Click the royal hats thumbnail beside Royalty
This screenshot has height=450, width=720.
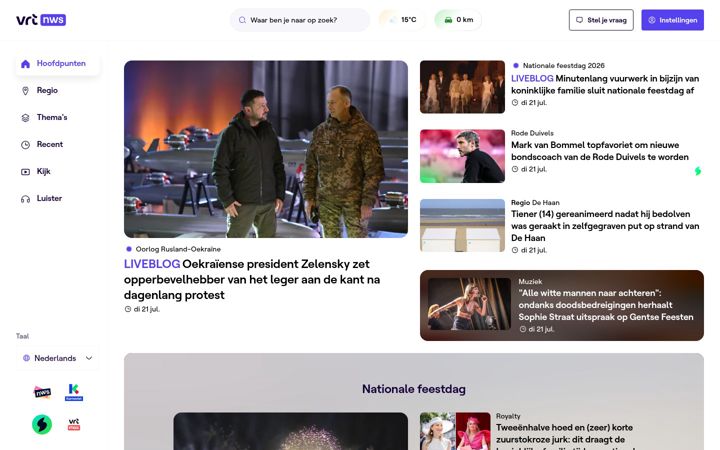tap(456, 431)
